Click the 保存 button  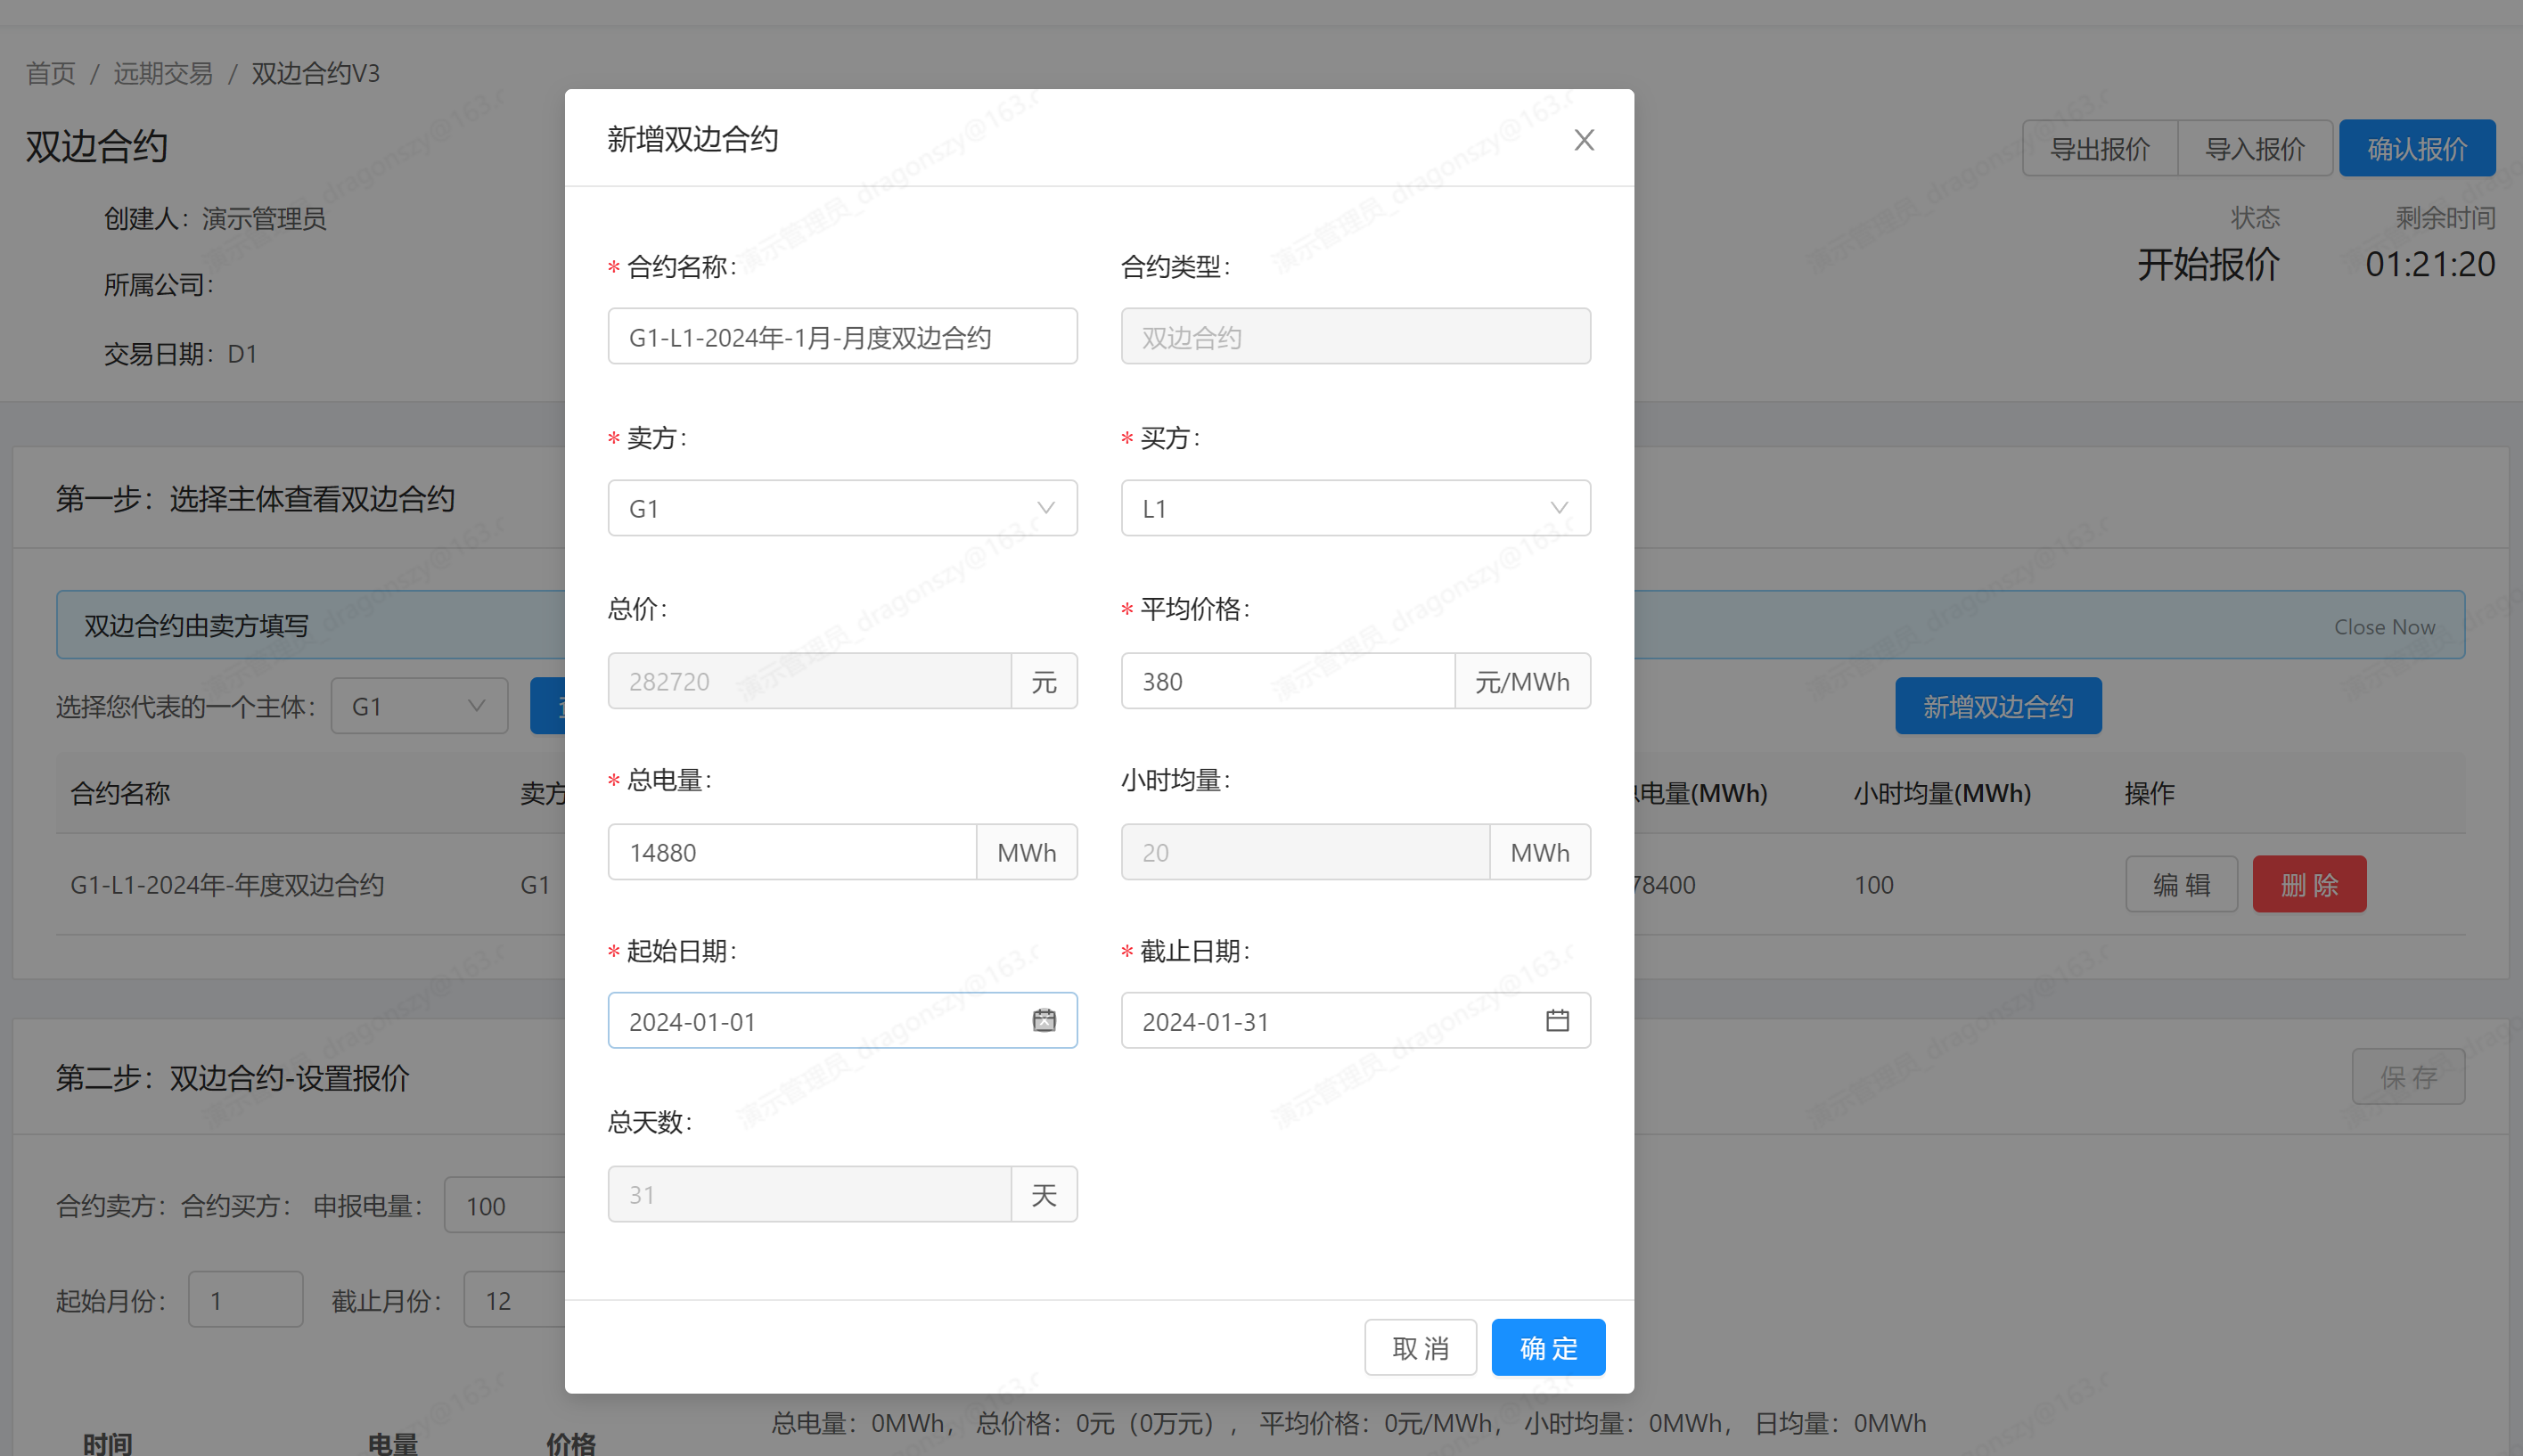click(2408, 1076)
